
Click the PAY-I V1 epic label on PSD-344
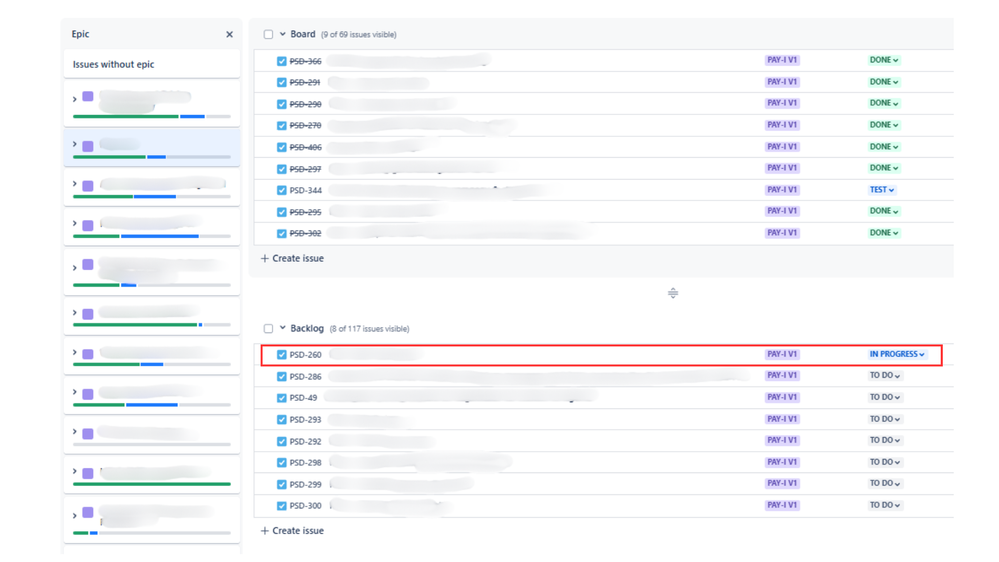(782, 189)
